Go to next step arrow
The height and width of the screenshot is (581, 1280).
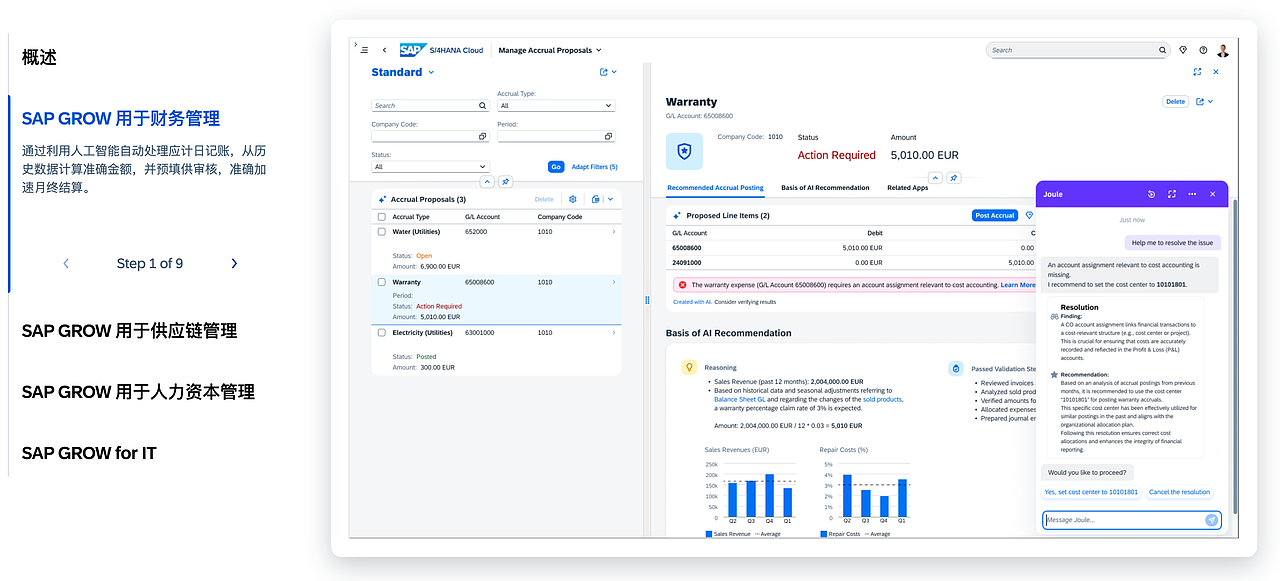pos(234,264)
